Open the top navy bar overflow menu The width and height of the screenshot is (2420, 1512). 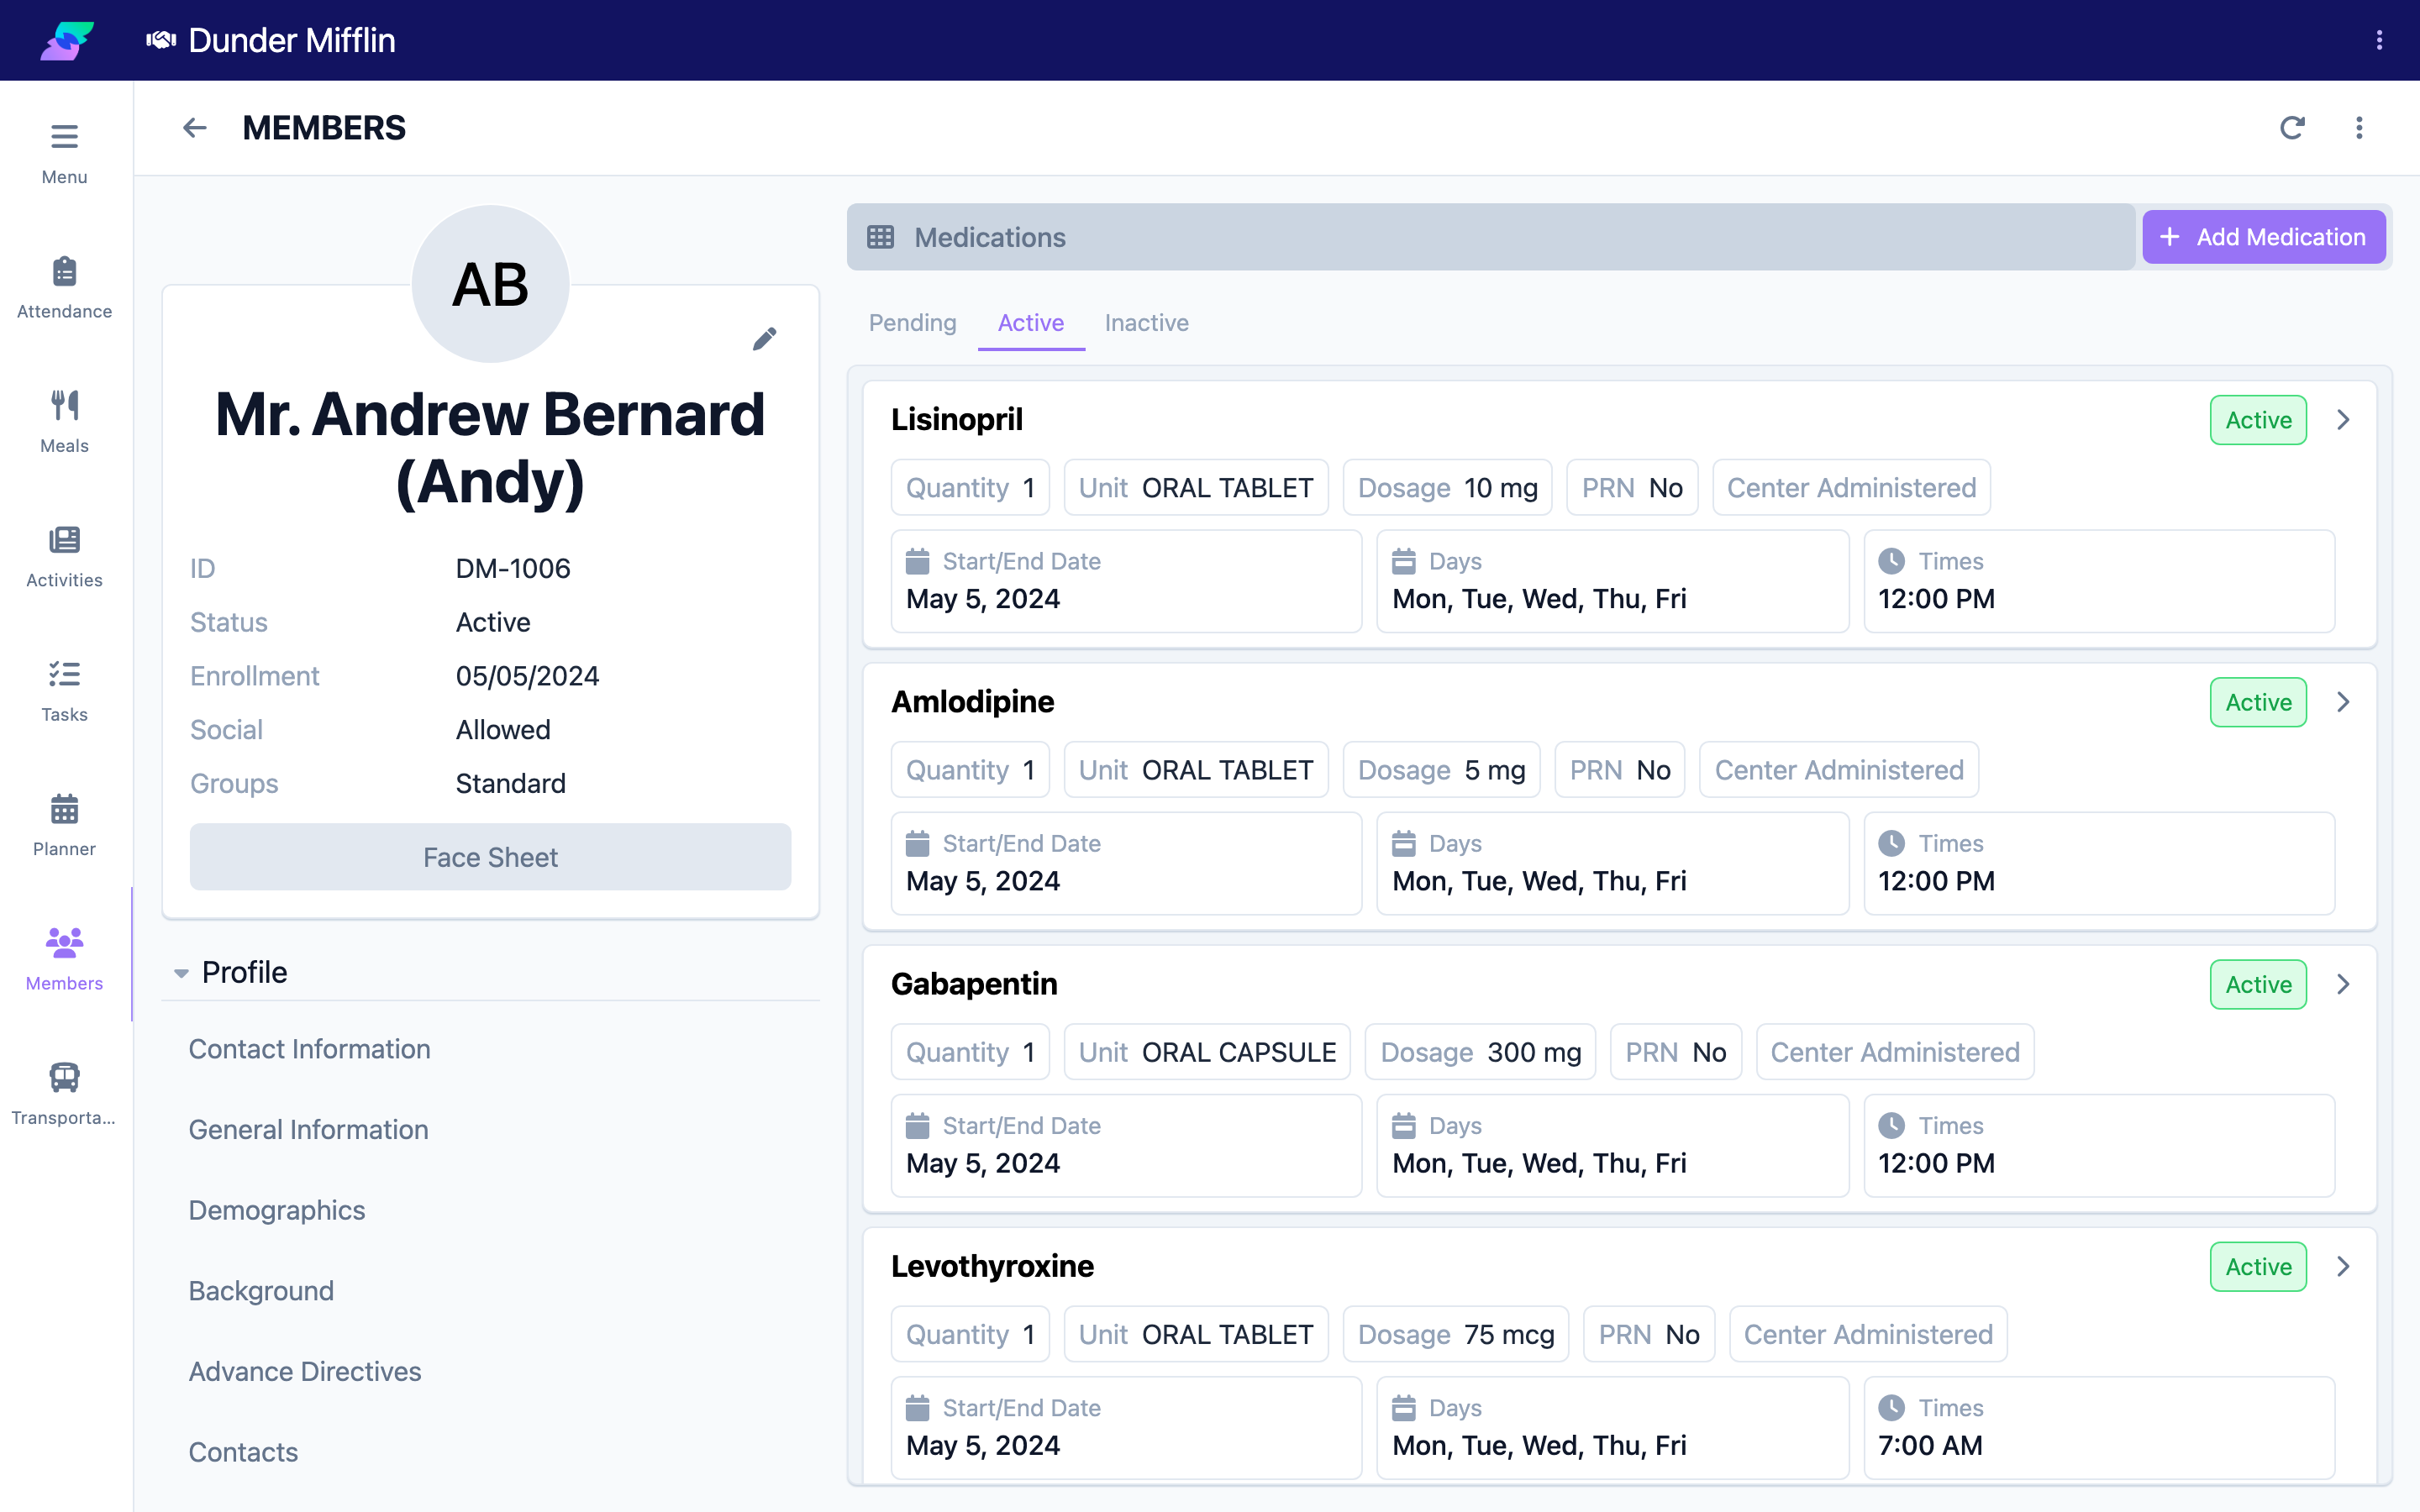(x=2379, y=40)
